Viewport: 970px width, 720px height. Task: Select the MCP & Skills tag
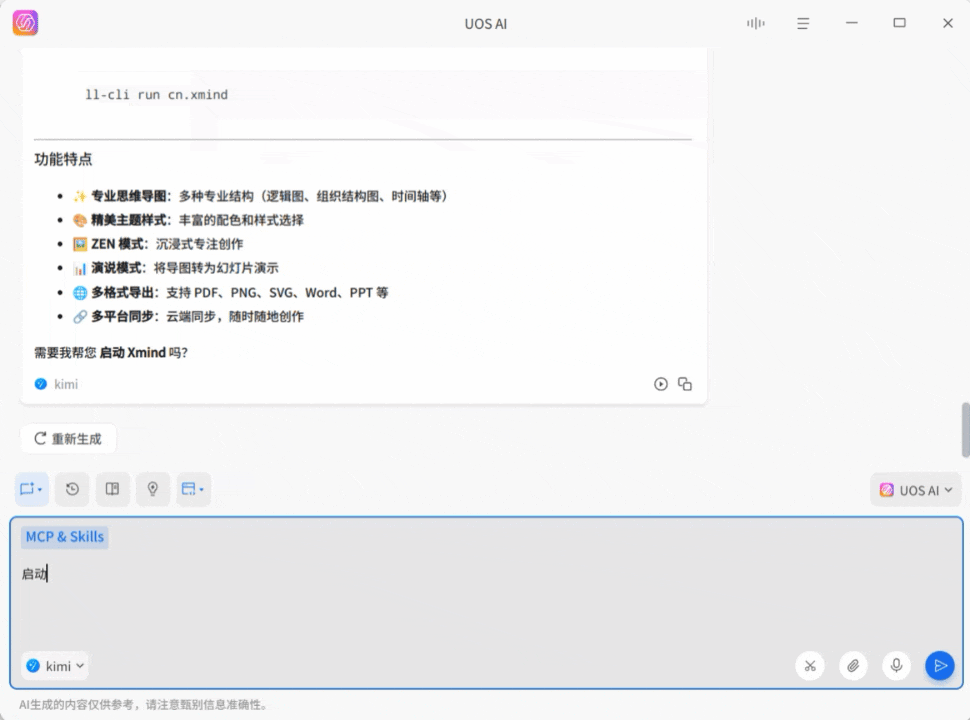[64, 537]
